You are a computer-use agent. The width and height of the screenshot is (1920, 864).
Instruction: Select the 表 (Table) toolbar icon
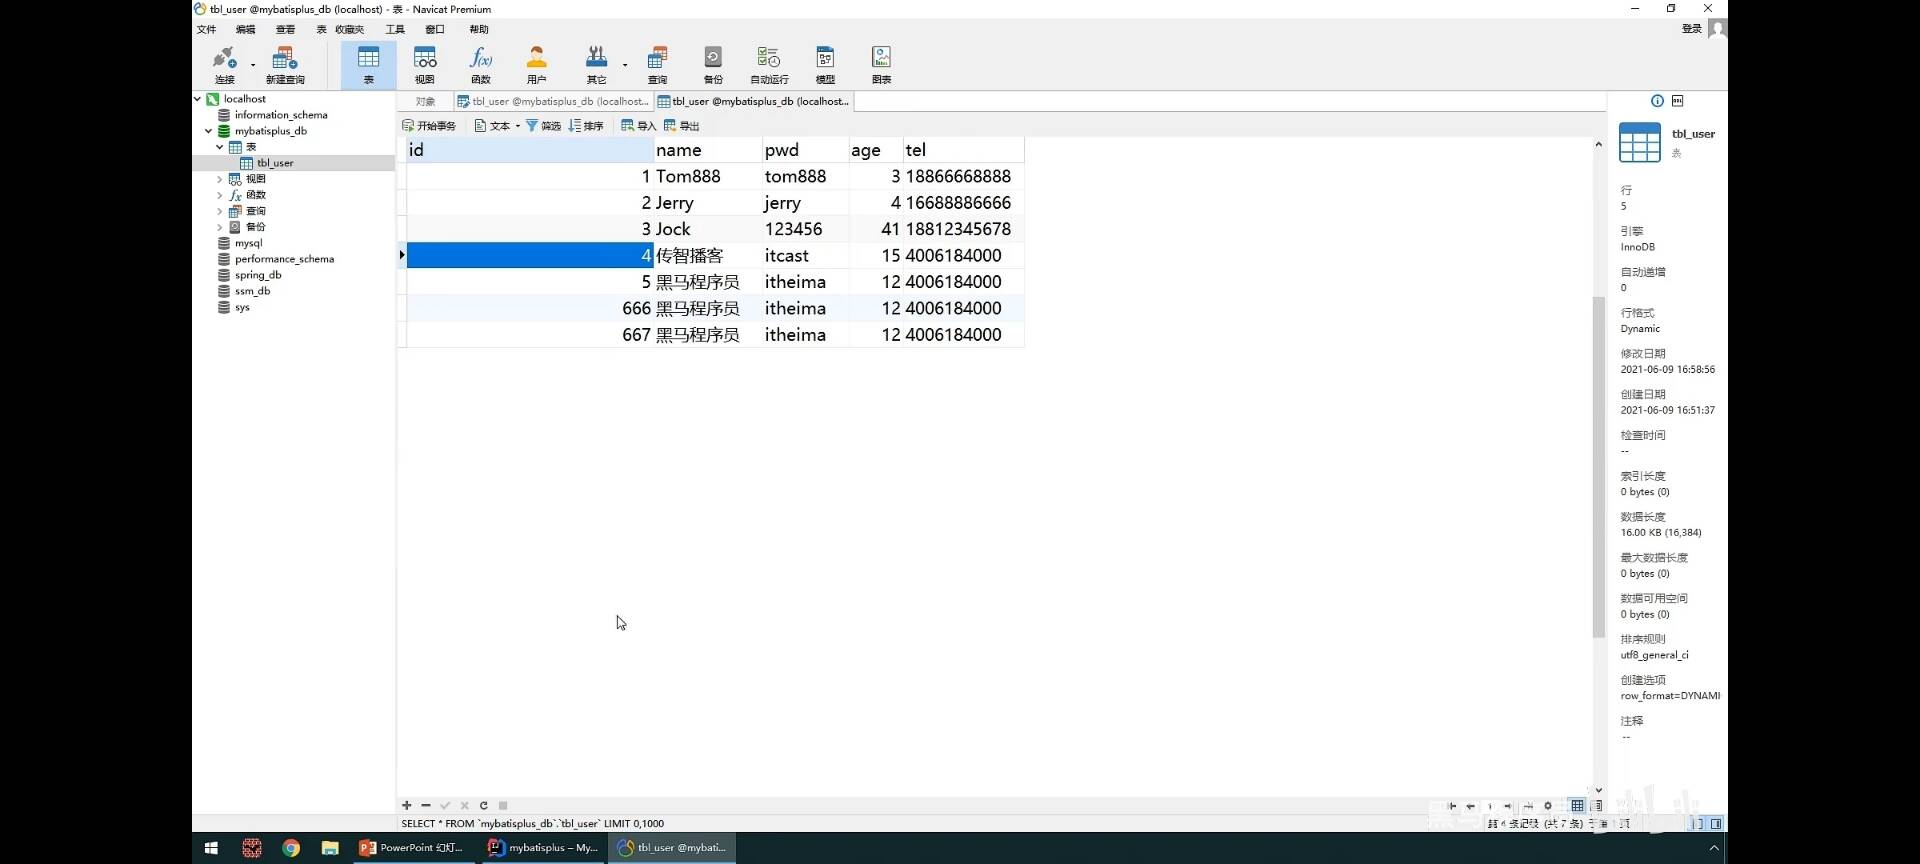click(x=368, y=65)
